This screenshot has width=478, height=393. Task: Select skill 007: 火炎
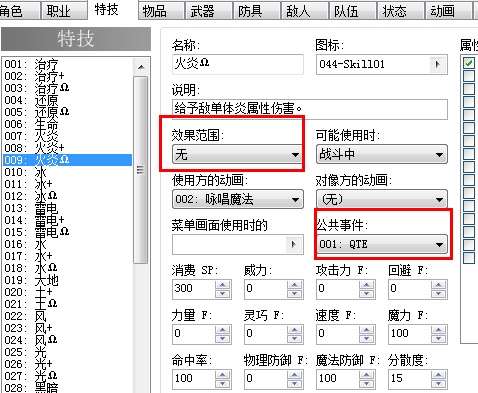[x=68, y=136]
